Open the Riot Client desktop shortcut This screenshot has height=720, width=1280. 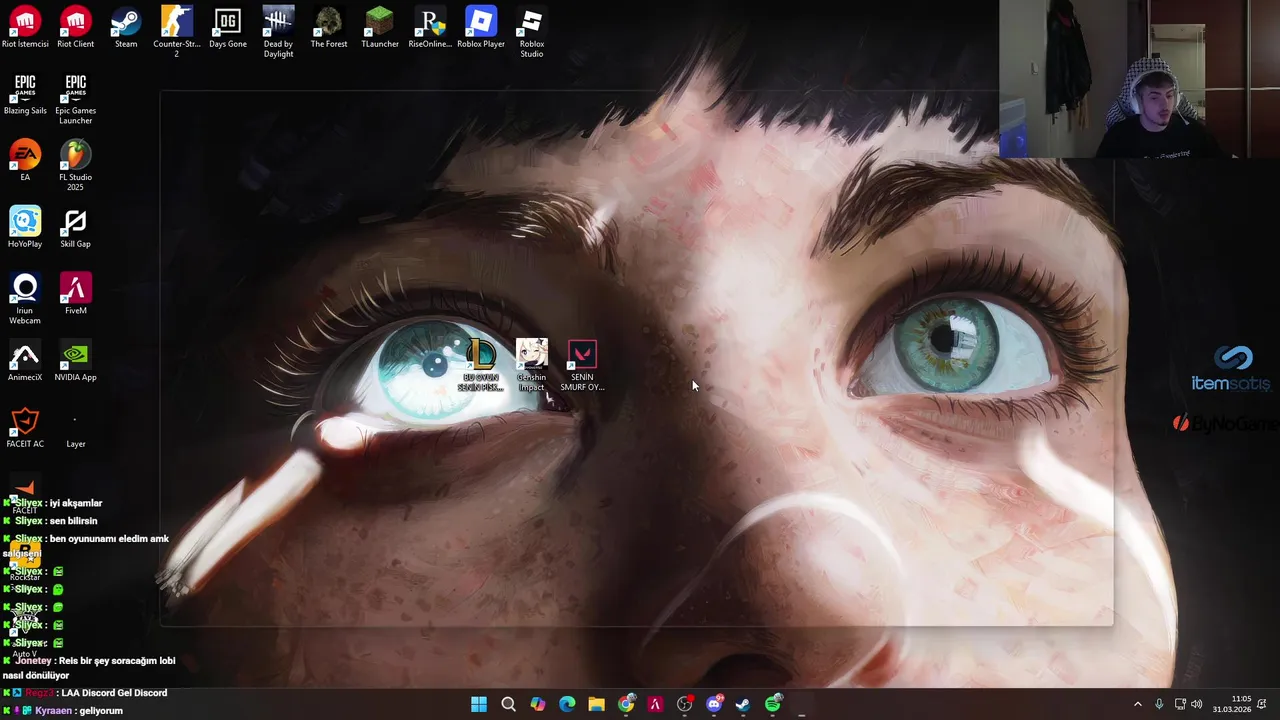[76, 28]
